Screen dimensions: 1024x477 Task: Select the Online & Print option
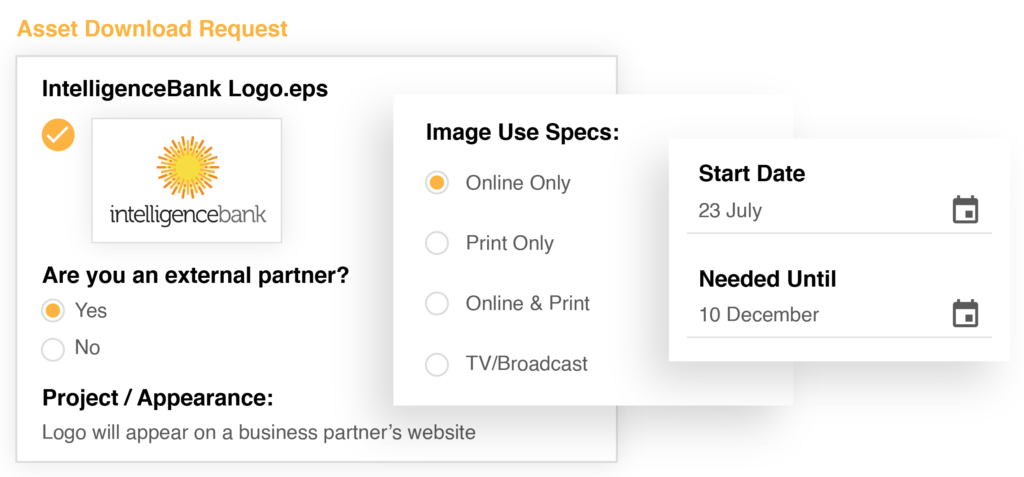[x=437, y=304]
